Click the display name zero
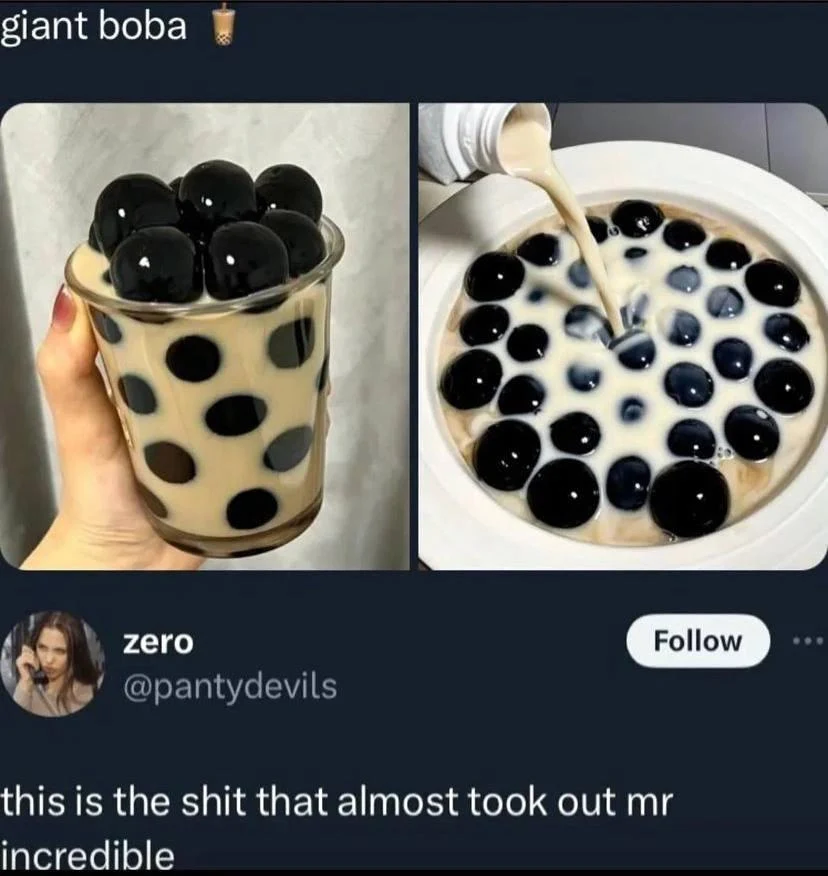 158,642
